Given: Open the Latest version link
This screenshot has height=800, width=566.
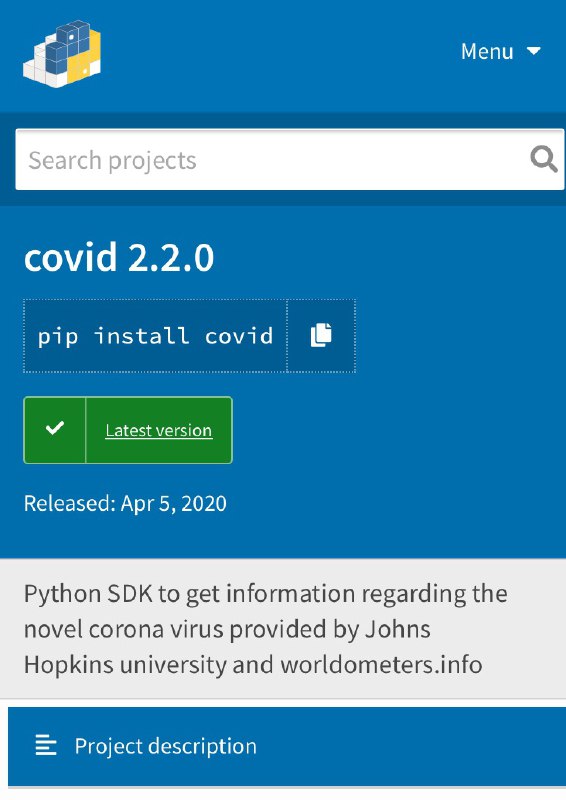Looking at the screenshot, I should pyautogui.click(x=159, y=430).
